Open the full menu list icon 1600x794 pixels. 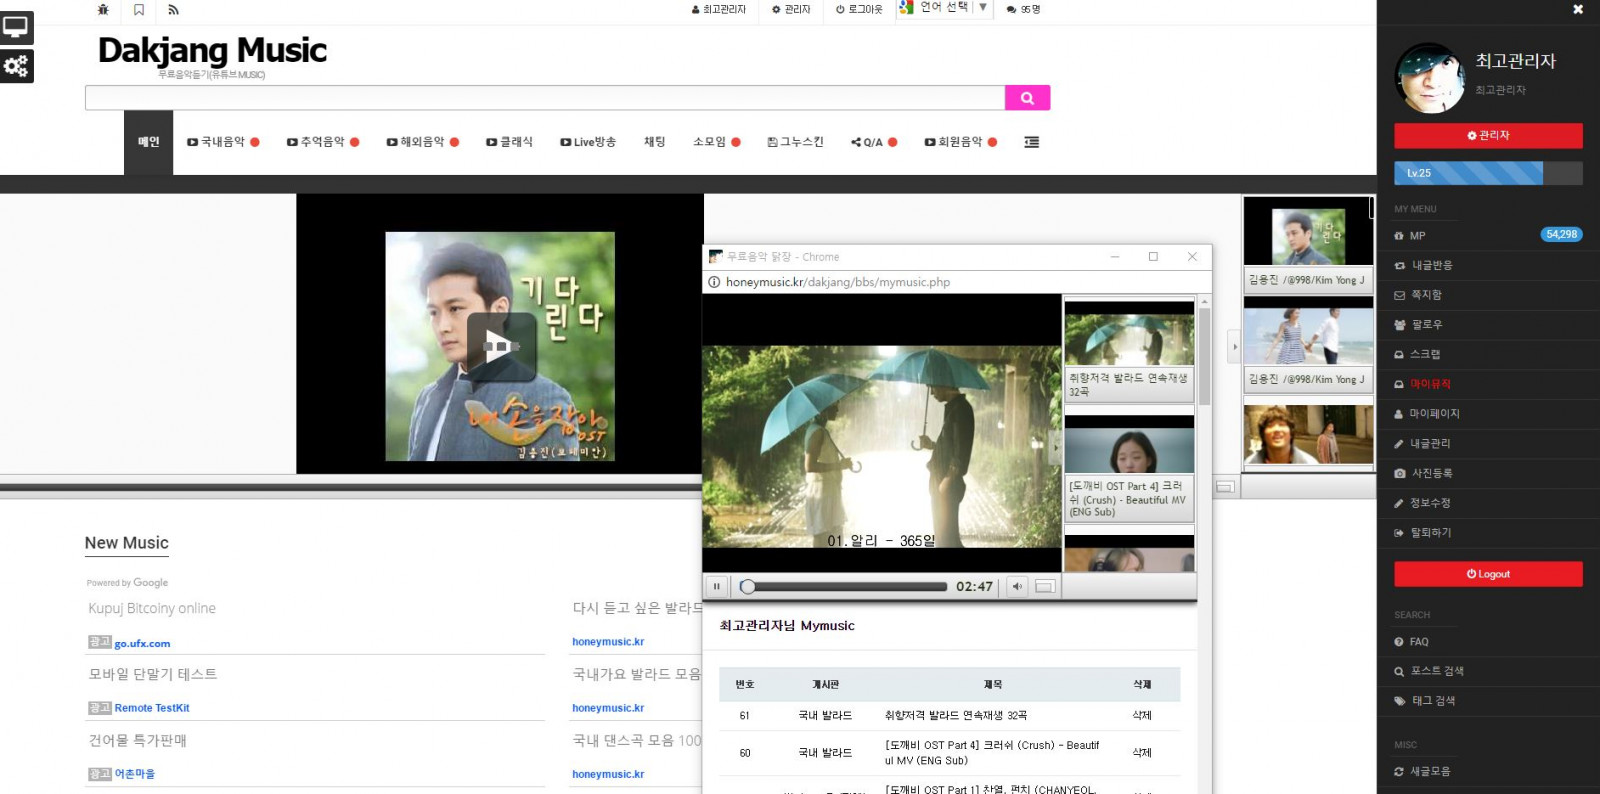tap(1031, 142)
